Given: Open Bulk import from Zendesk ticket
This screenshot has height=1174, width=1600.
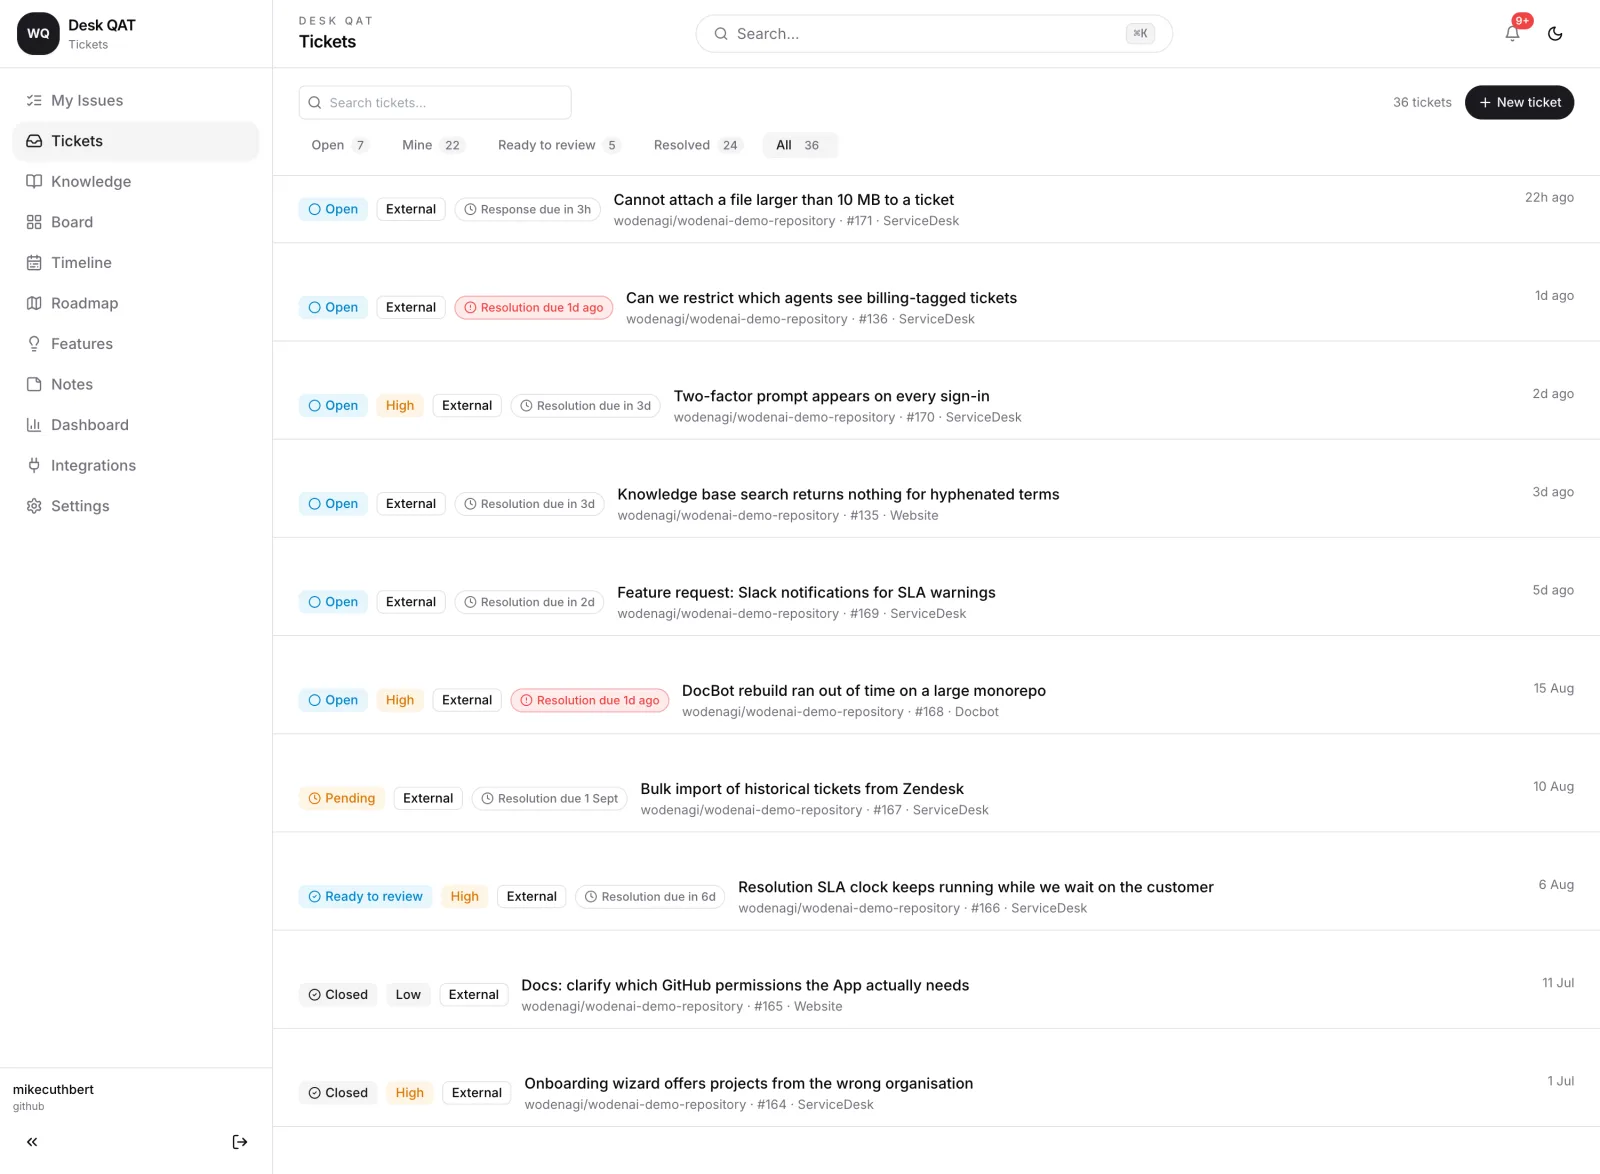Looking at the screenshot, I should click(802, 789).
